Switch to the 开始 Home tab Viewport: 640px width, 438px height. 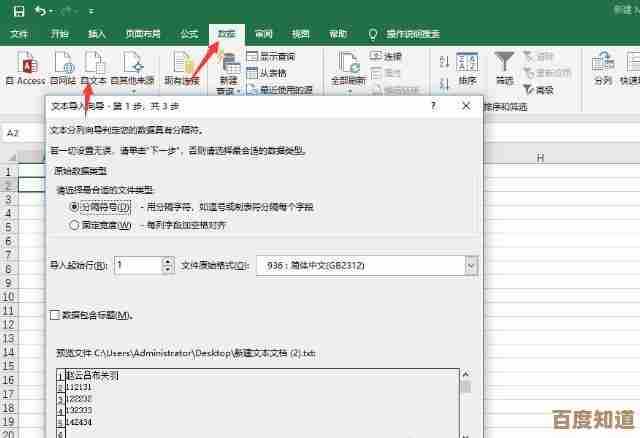pyautogui.click(x=60, y=34)
